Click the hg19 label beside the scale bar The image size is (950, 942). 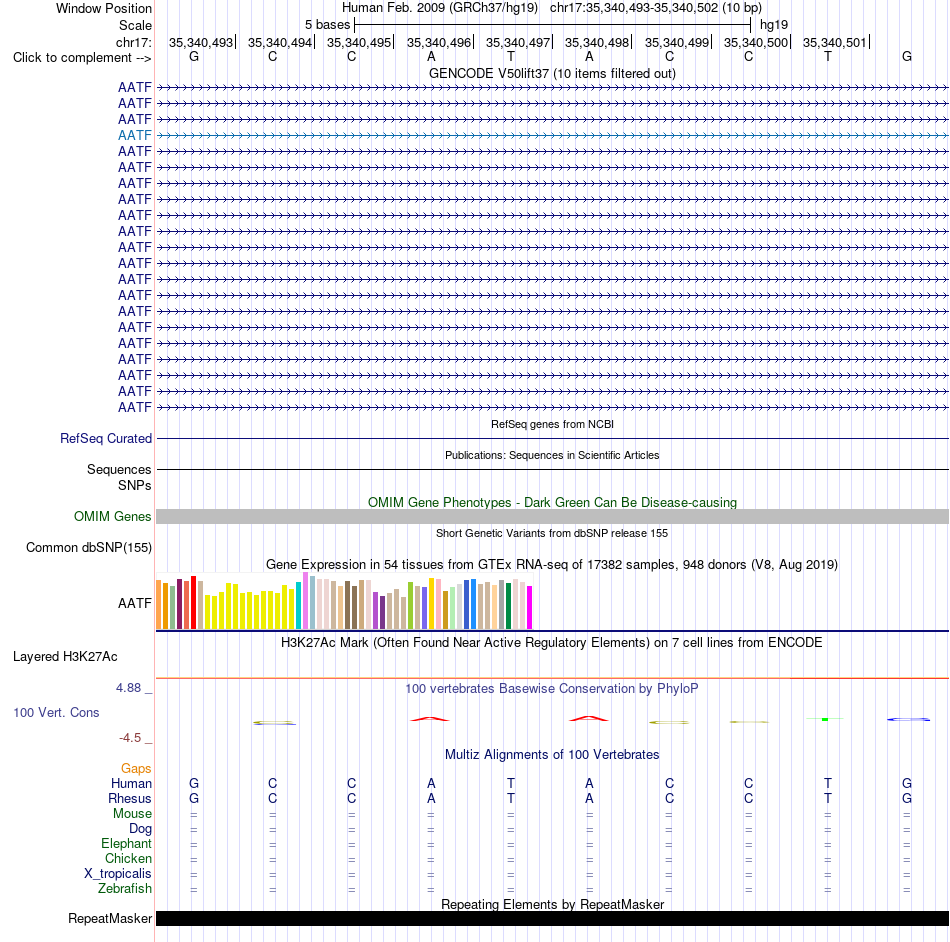point(774,25)
